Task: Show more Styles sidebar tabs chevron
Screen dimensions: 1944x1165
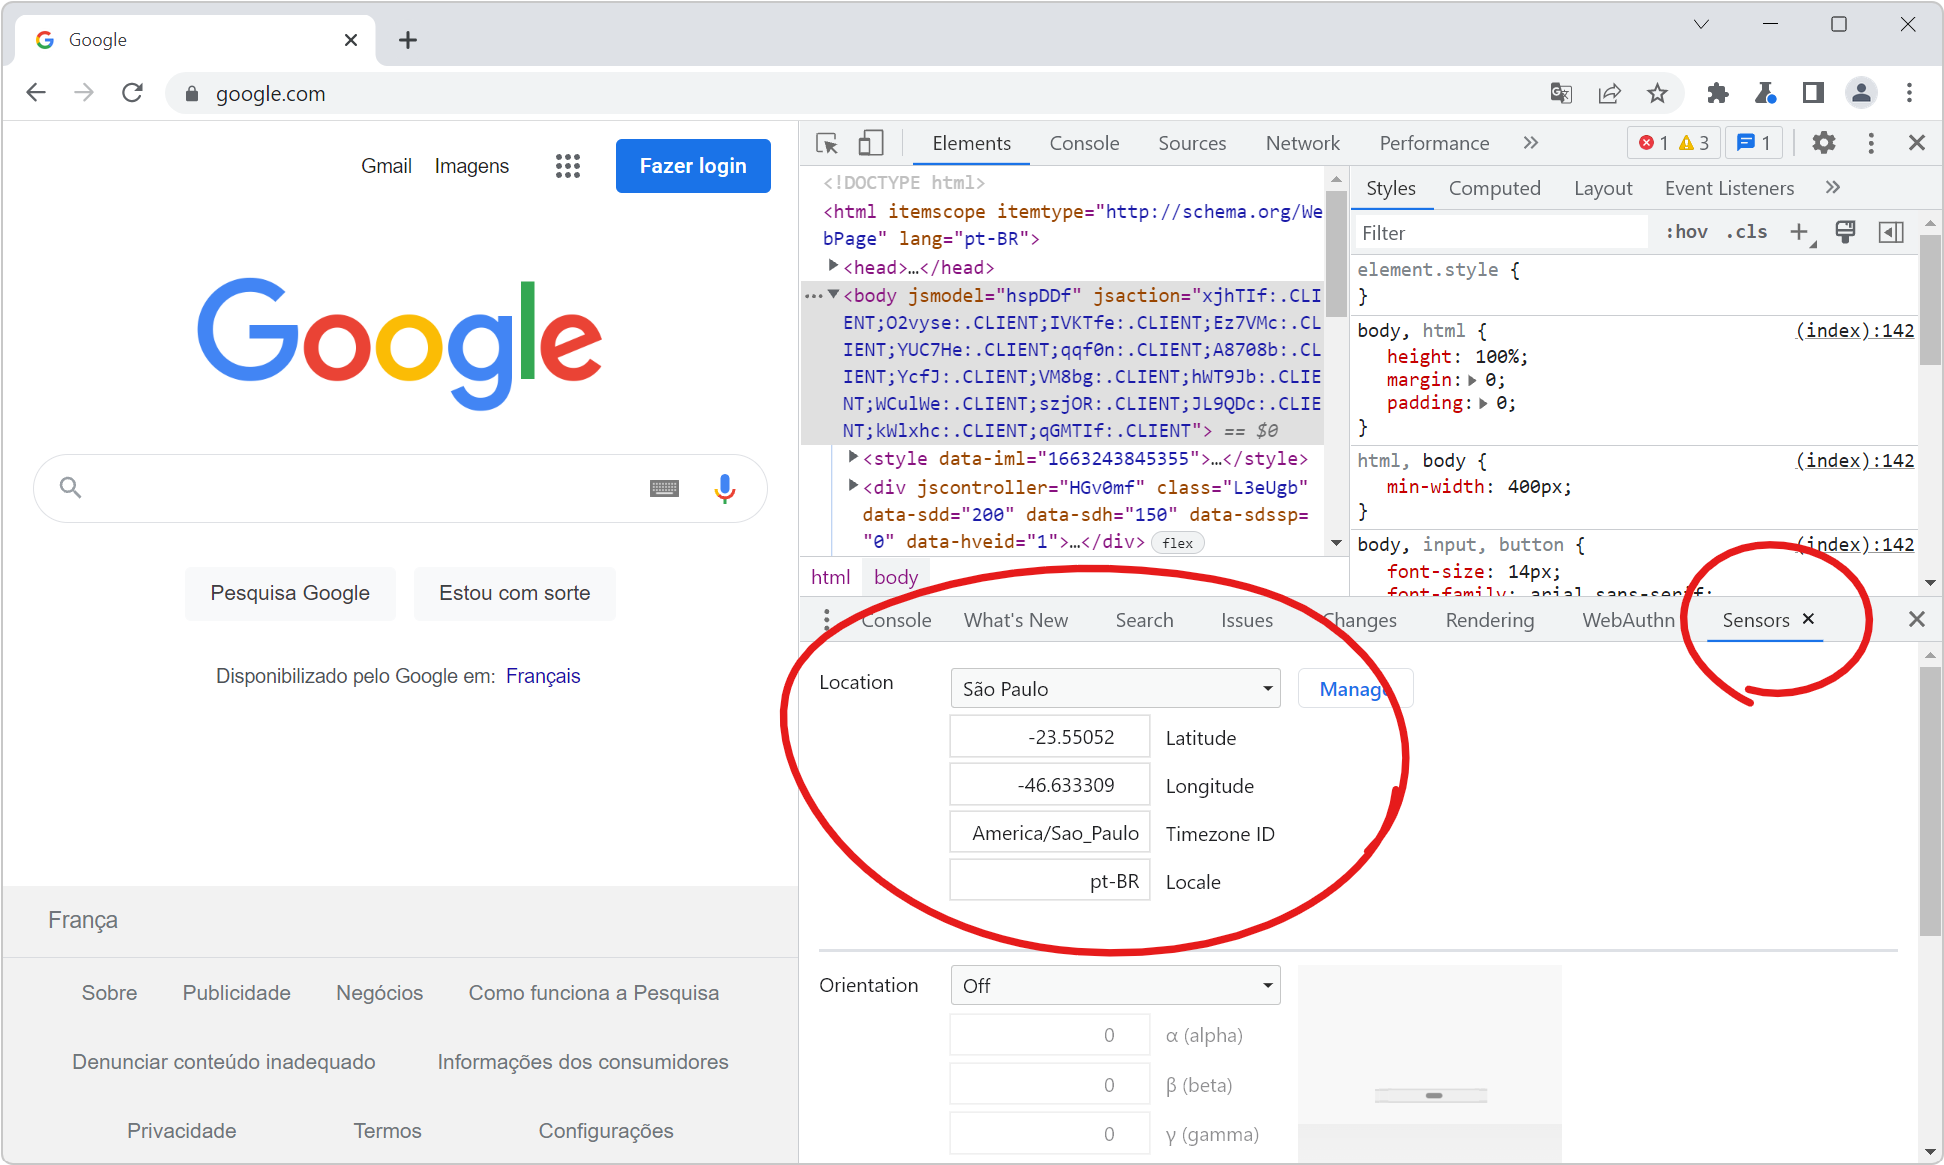Action: 1832,188
